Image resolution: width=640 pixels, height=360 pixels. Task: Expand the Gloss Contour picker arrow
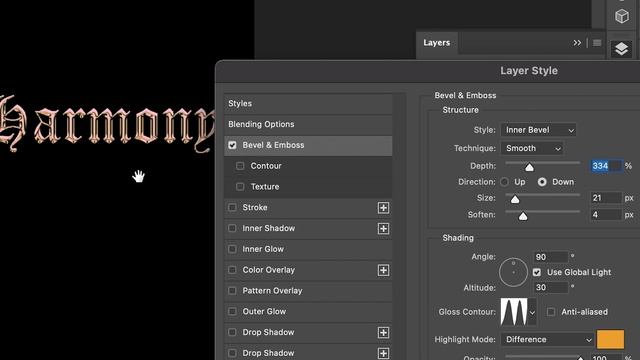[532, 313]
